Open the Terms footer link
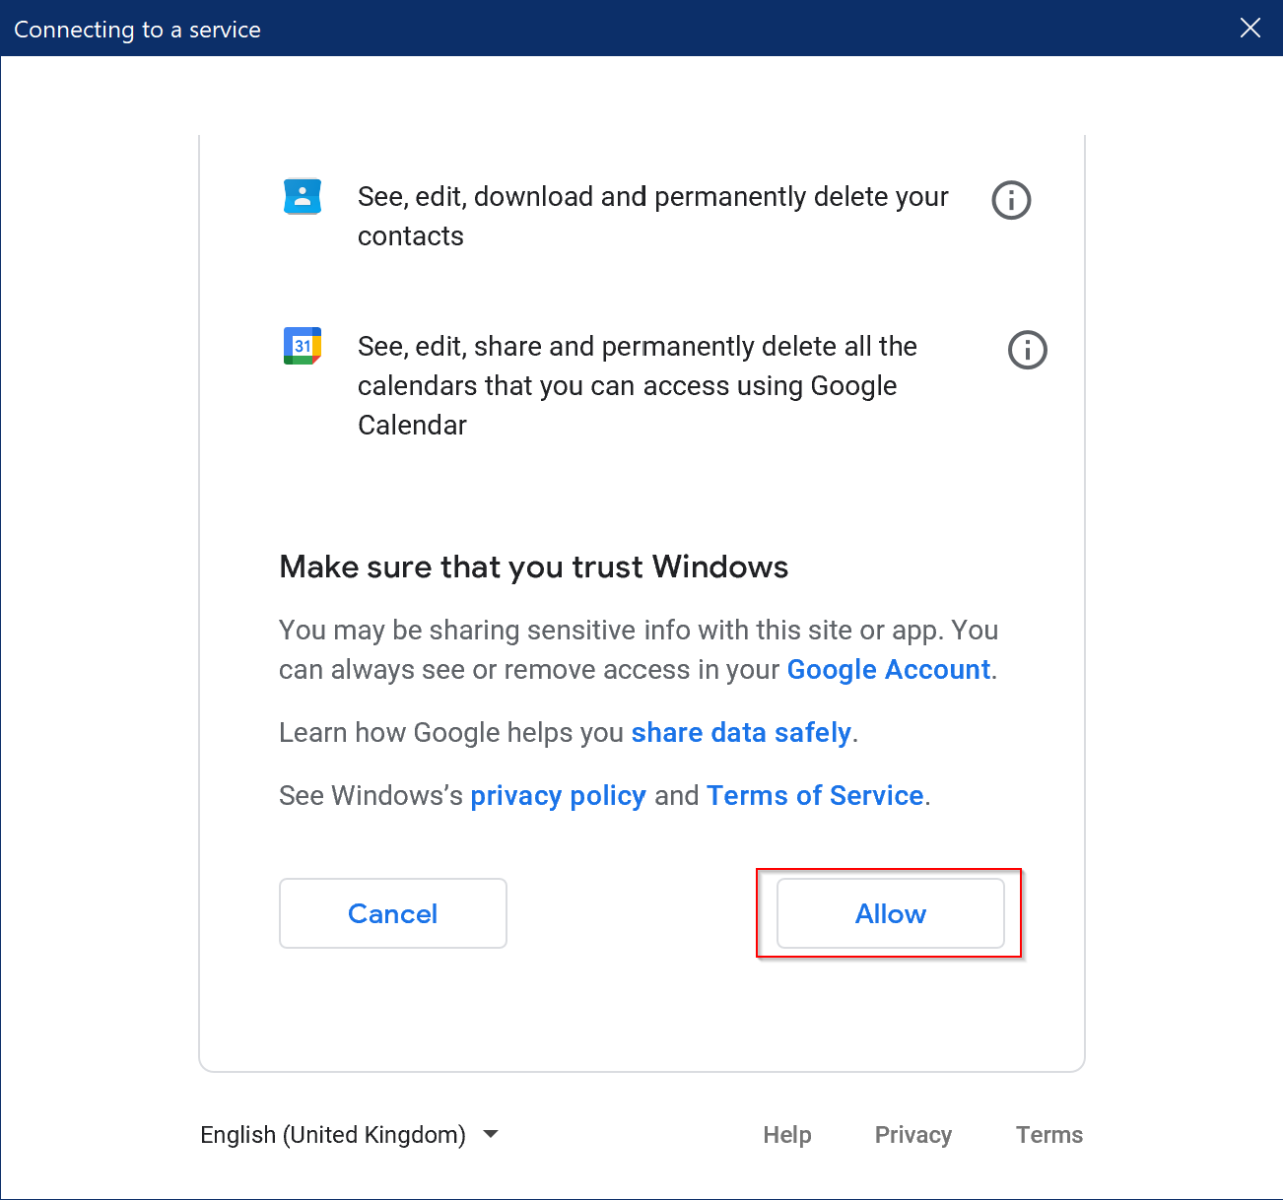Image resolution: width=1283 pixels, height=1200 pixels. (x=1049, y=1134)
